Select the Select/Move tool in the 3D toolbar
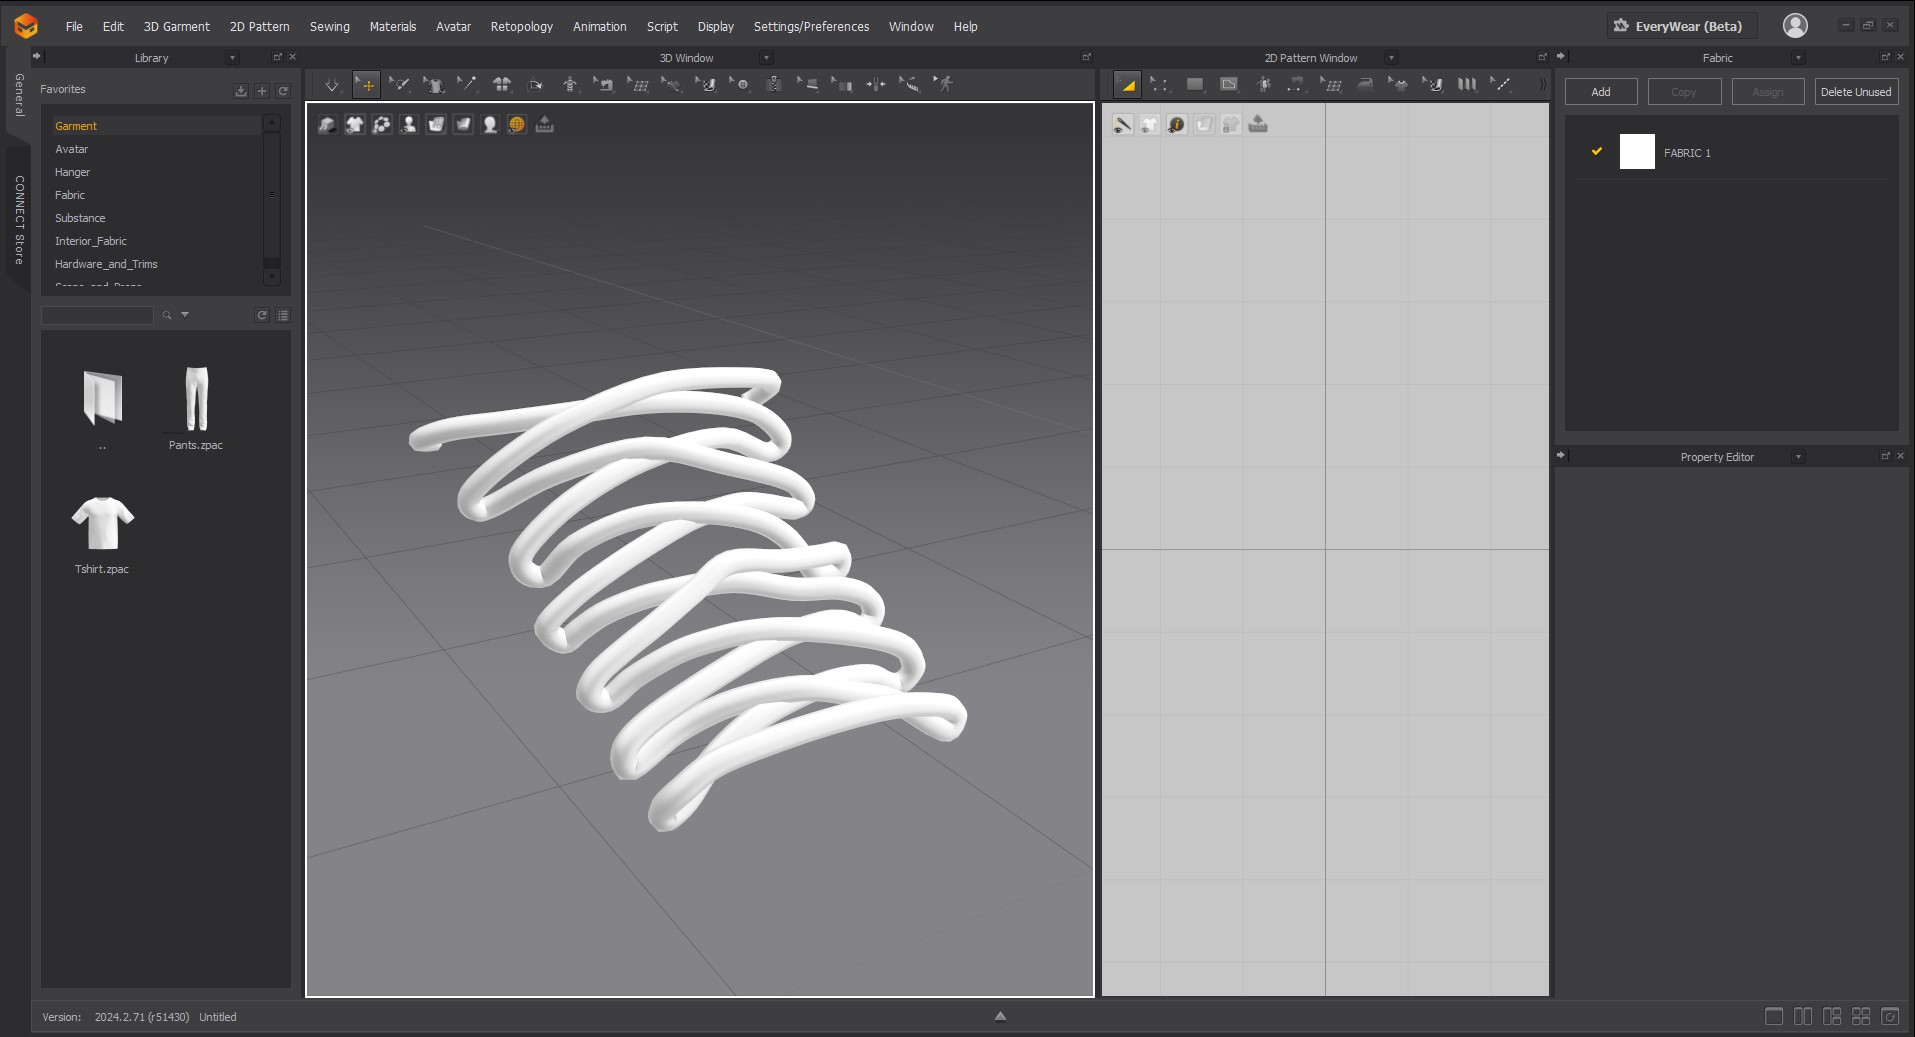 pyautogui.click(x=367, y=85)
